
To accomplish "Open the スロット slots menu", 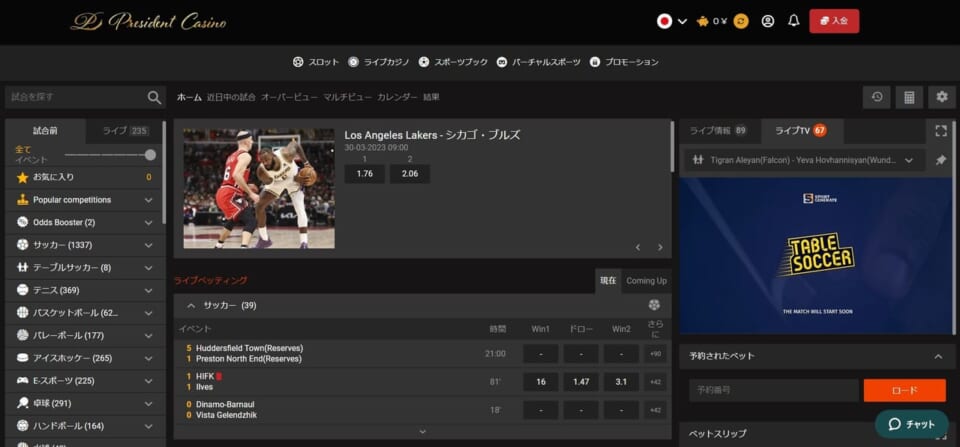I will point(316,62).
